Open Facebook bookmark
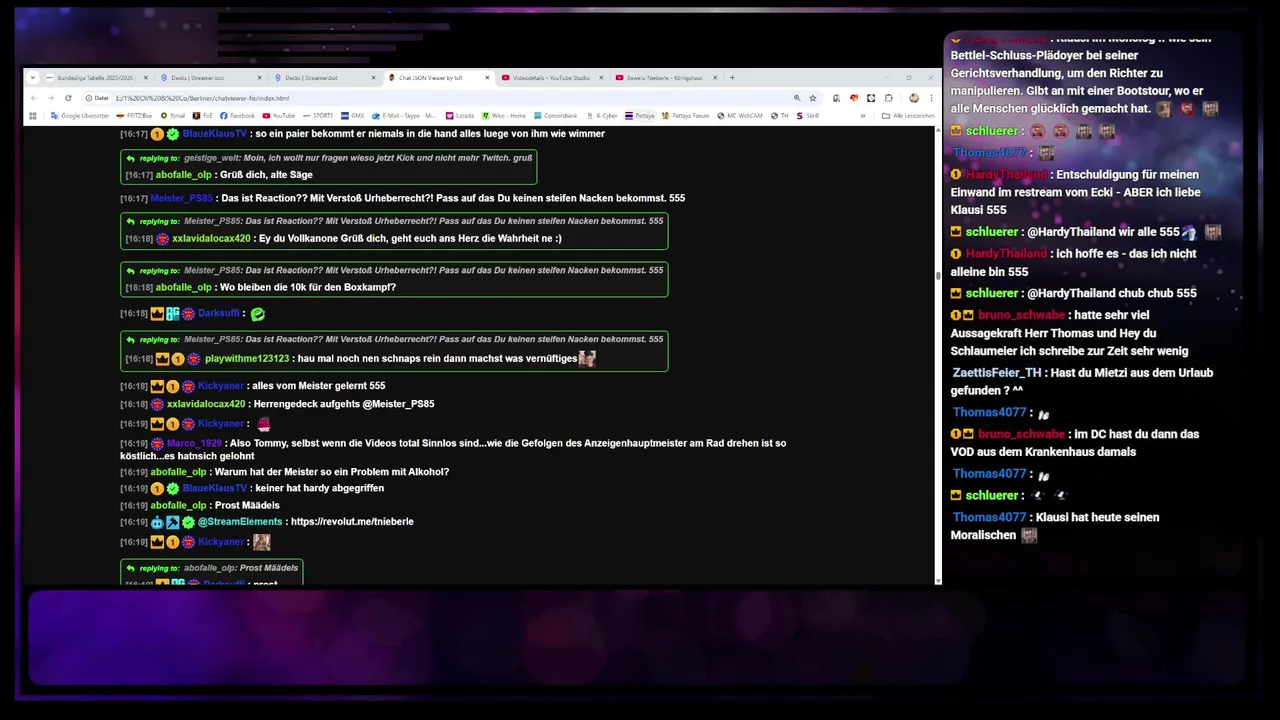 point(238,116)
